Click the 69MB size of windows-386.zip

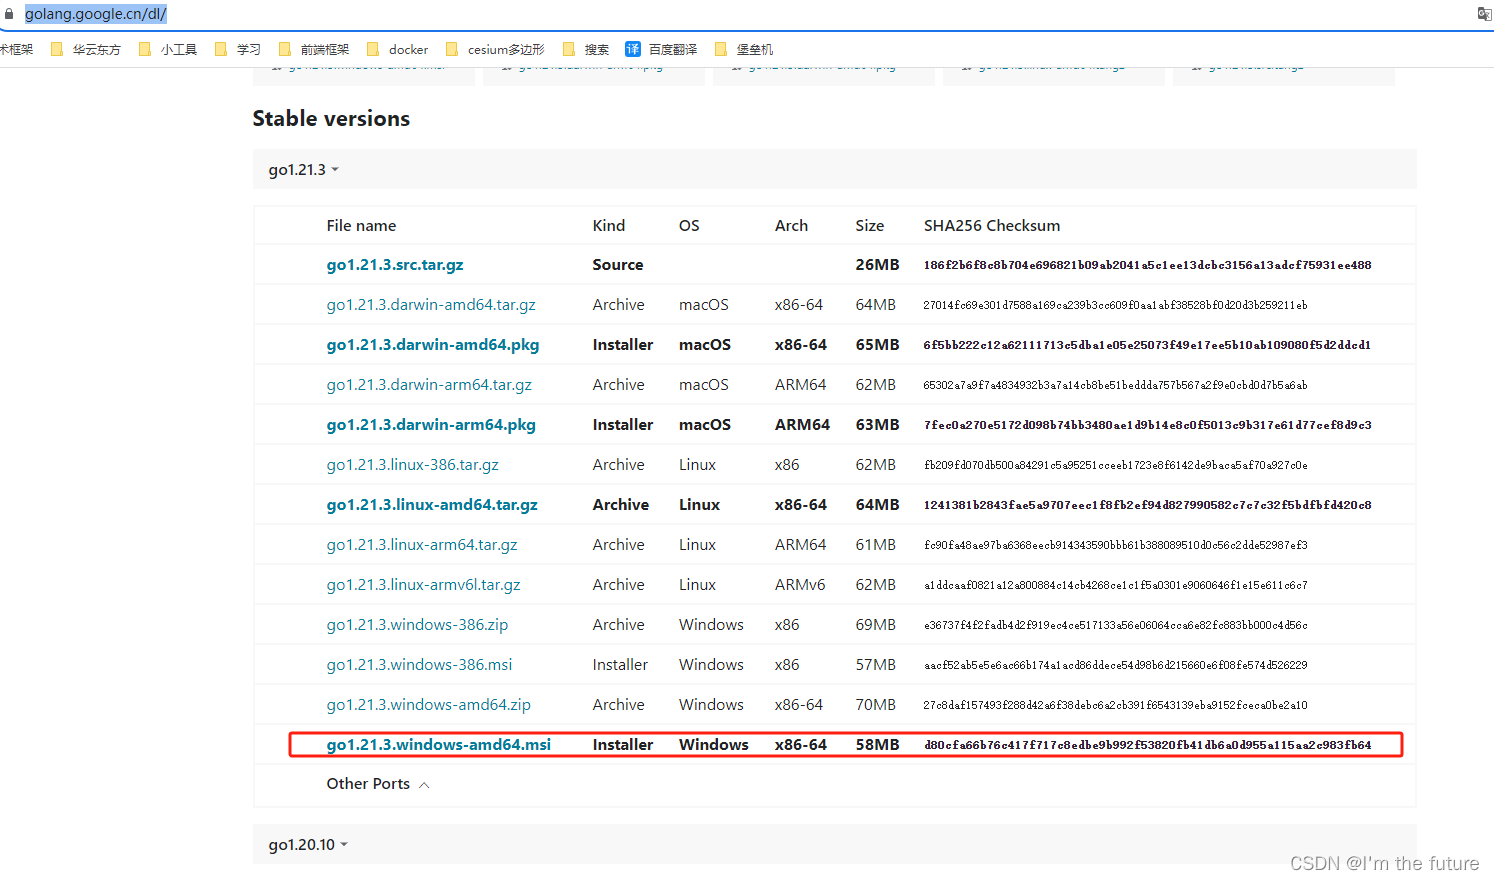point(875,625)
